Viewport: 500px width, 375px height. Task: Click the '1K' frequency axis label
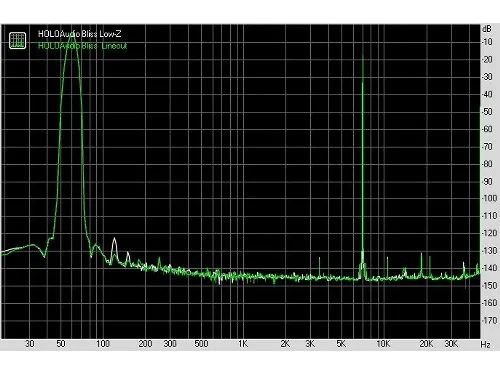[243, 344]
